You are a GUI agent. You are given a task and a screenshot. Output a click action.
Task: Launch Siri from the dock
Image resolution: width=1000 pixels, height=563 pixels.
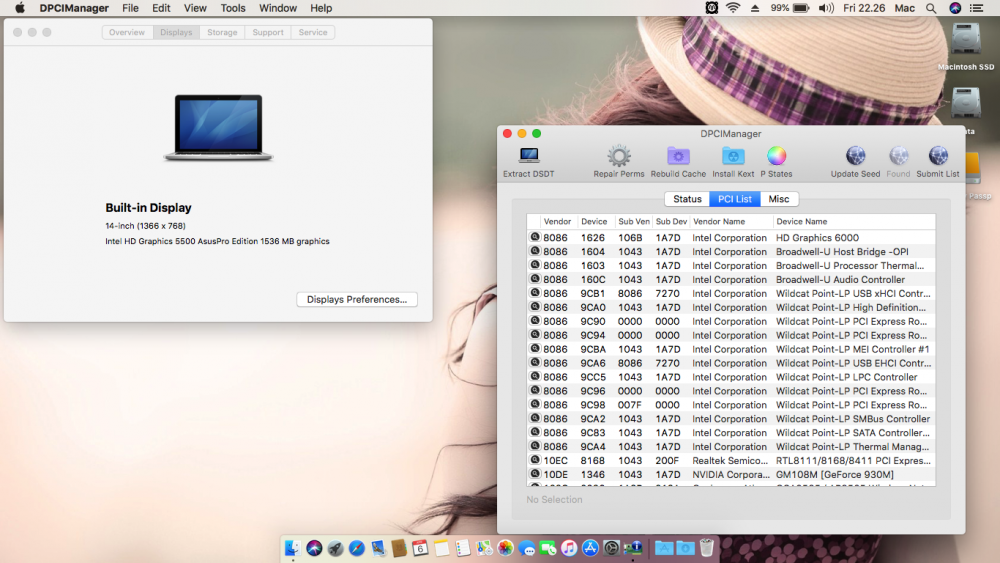click(314, 548)
